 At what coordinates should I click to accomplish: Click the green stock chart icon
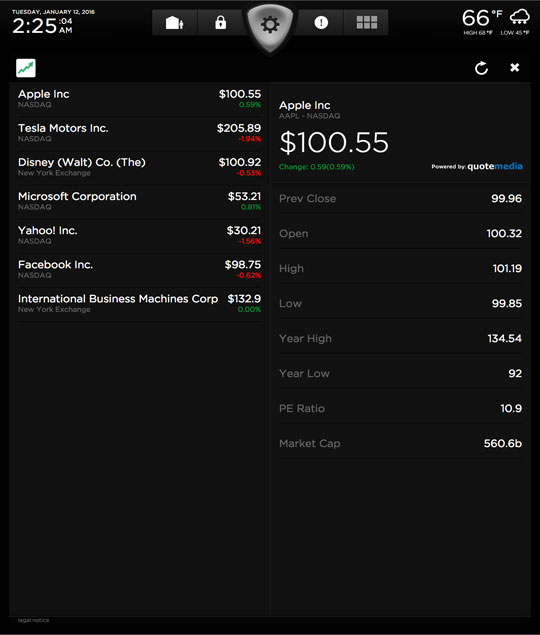pyautogui.click(x=26, y=68)
